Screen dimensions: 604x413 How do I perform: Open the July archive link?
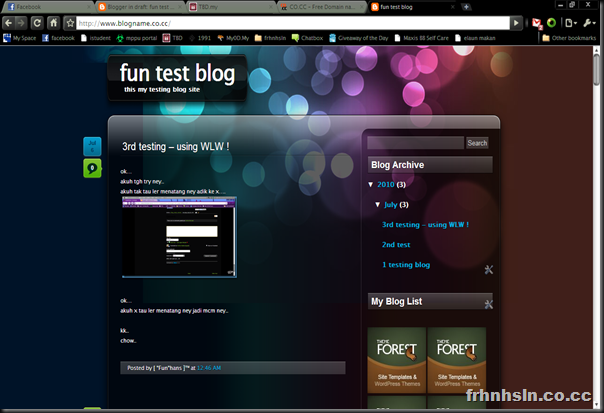point(391,205)
